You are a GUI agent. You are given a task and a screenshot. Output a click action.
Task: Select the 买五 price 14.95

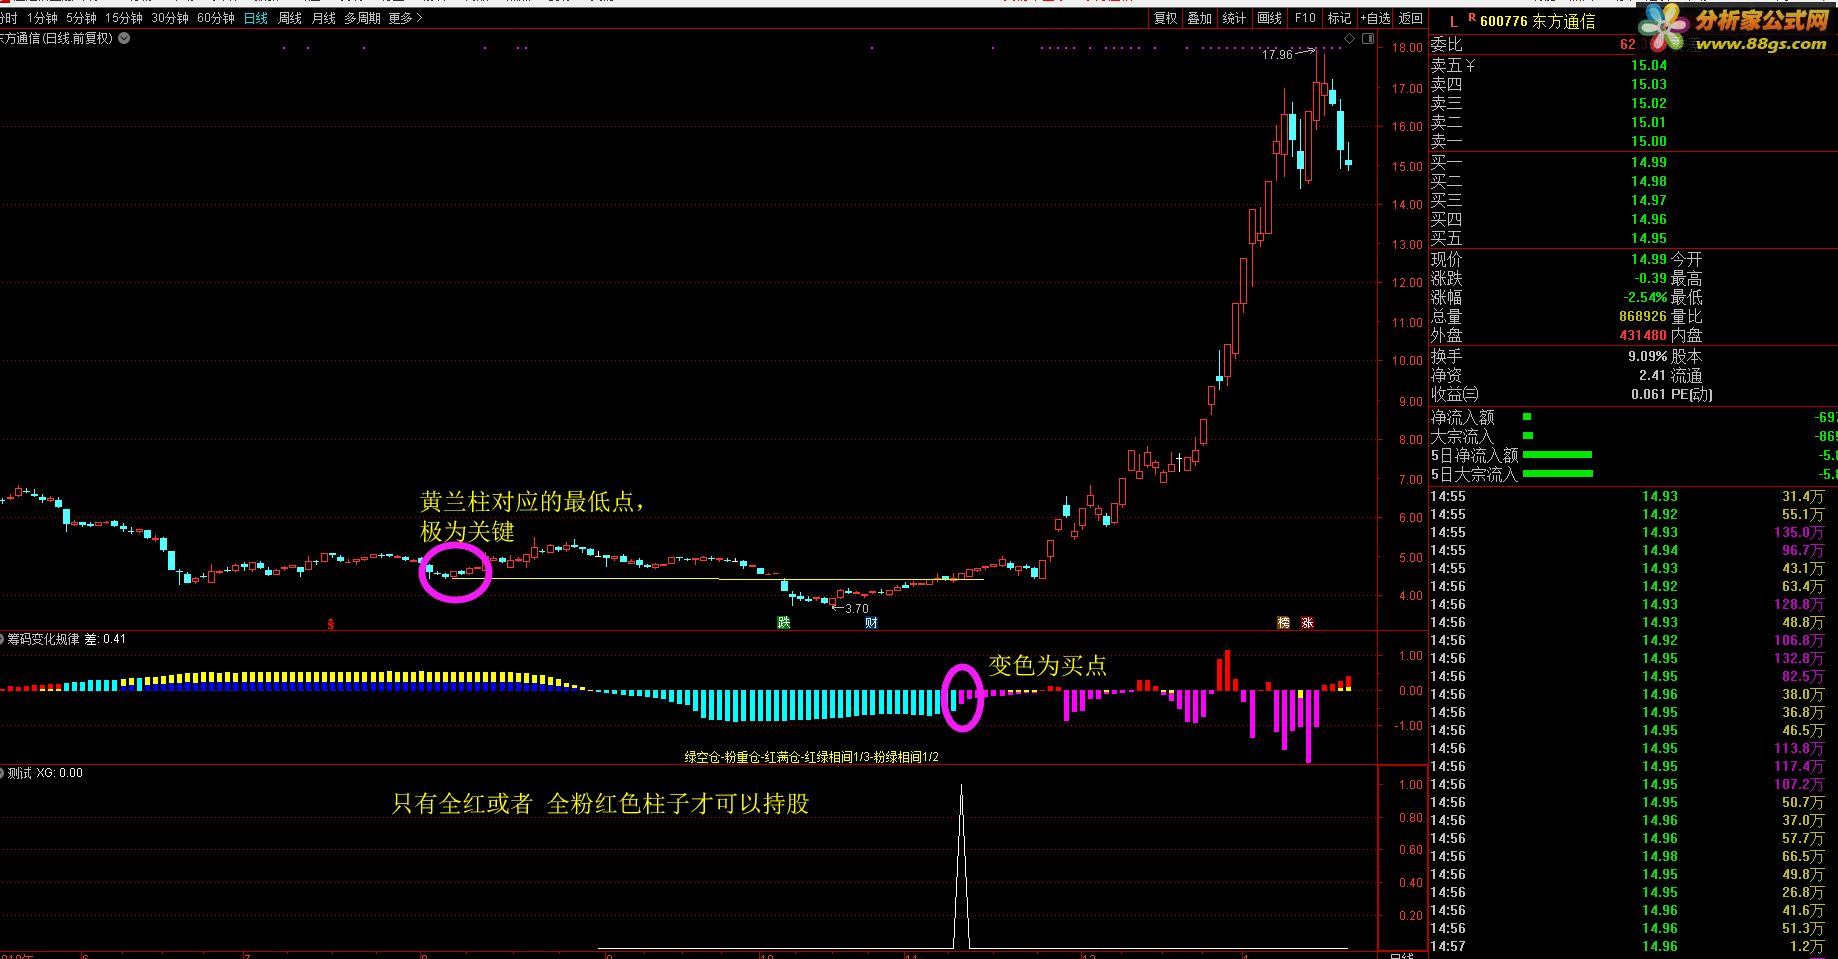[x=1649, y=238]
